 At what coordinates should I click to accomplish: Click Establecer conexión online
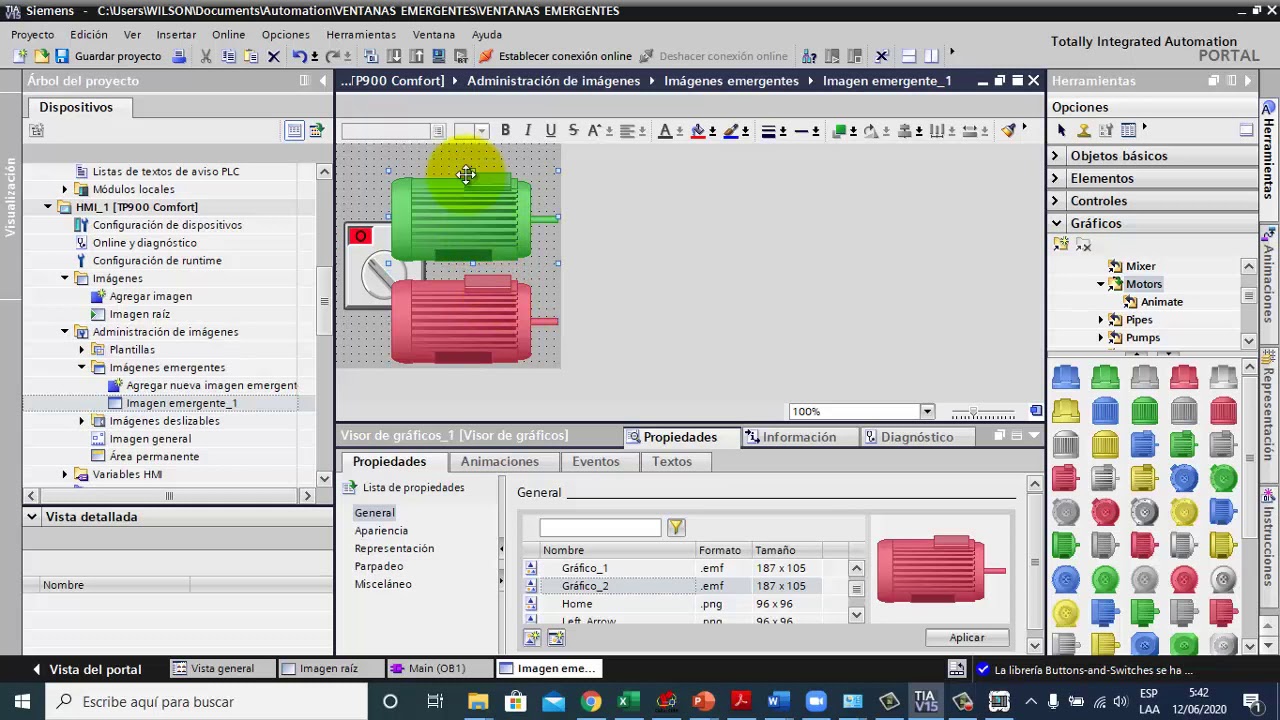(x=556, y=56)
